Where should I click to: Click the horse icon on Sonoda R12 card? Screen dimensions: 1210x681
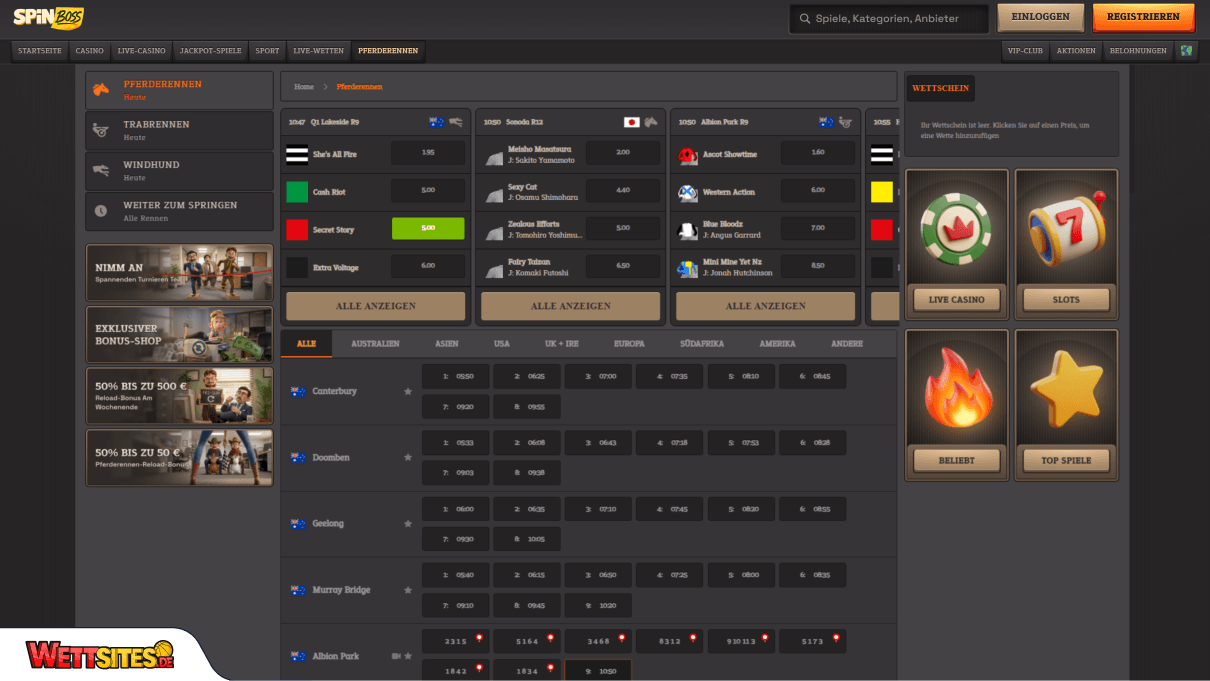[651, 122]
